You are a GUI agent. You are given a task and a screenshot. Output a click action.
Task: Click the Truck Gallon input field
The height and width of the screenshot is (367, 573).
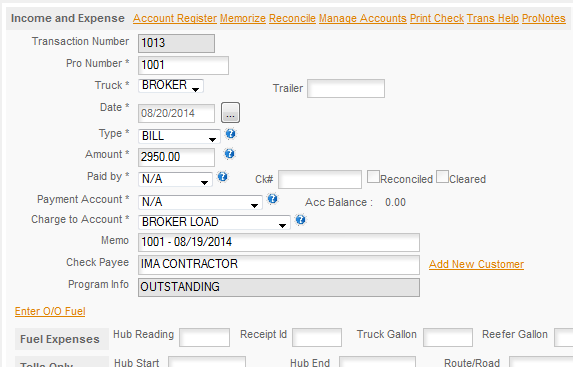click(x=448, y=337)
